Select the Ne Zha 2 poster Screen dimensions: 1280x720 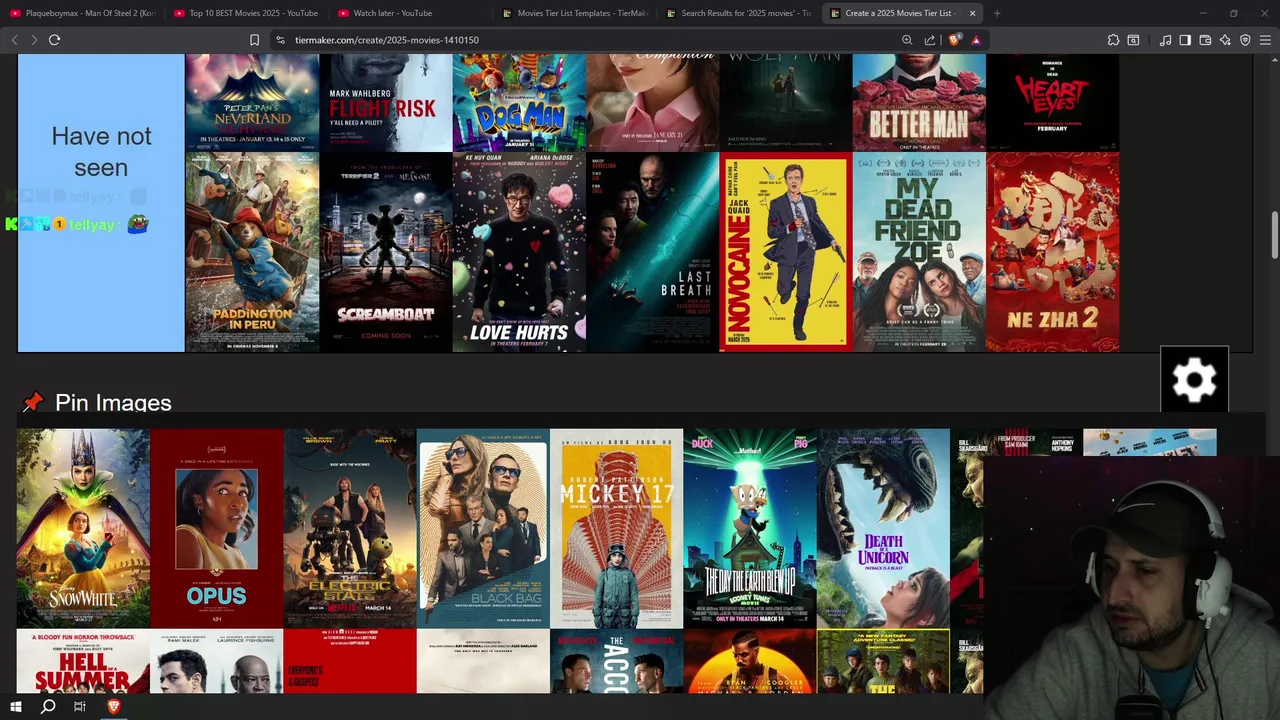pyautogui.click(x=1053, y=252)
